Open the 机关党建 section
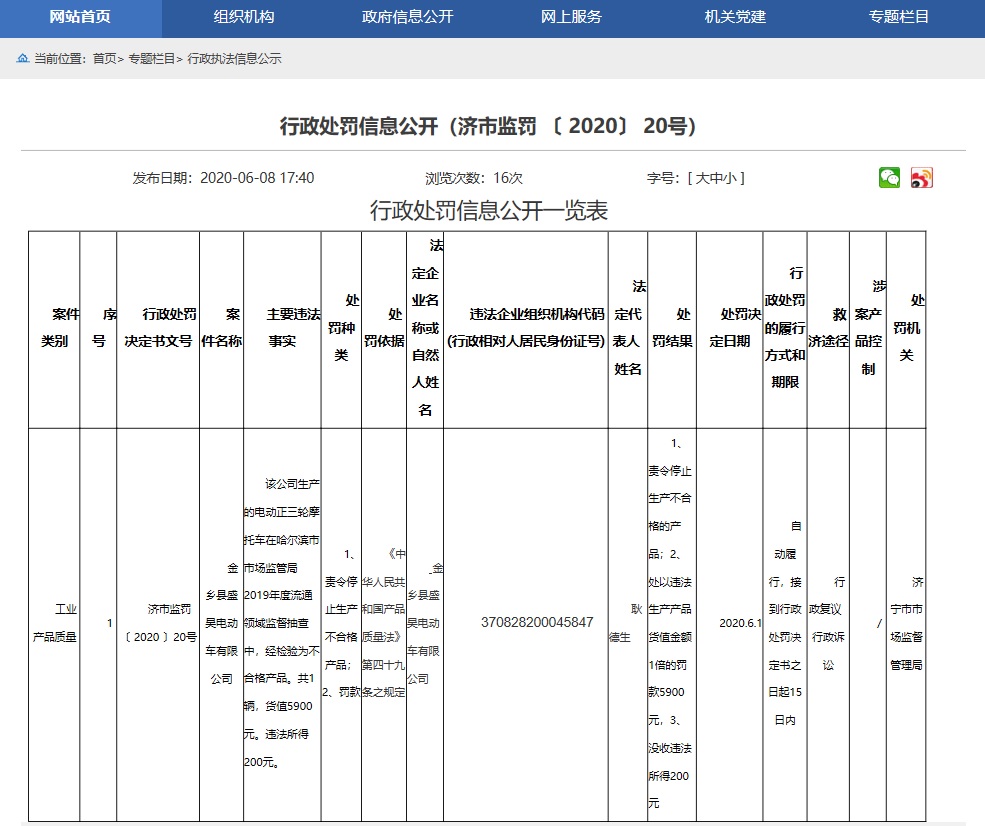The width and height of the screenshot is (985, 826). 735,17
